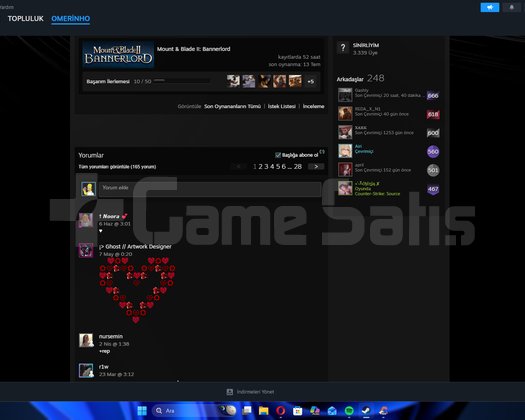Jump to comments page 28

pyautogui.click(x=298, y=166)
